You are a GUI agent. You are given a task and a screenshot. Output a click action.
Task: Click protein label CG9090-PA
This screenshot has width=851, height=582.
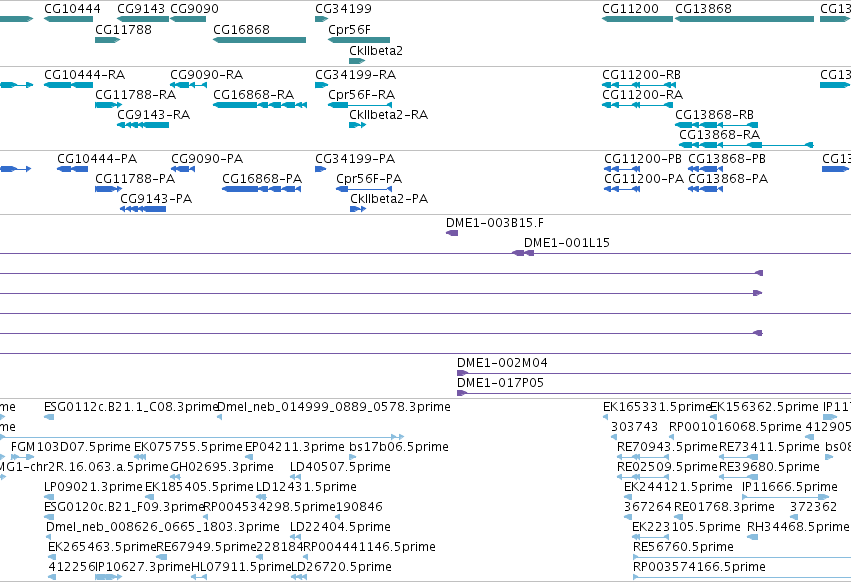(207, 159)
